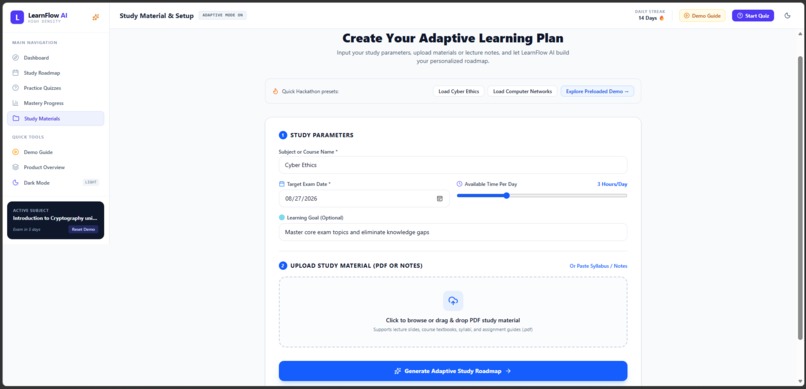Click the Introduction to Cryptography active subject
The width and height of the screenshot is (806, 389).
(x=55, y=218)
